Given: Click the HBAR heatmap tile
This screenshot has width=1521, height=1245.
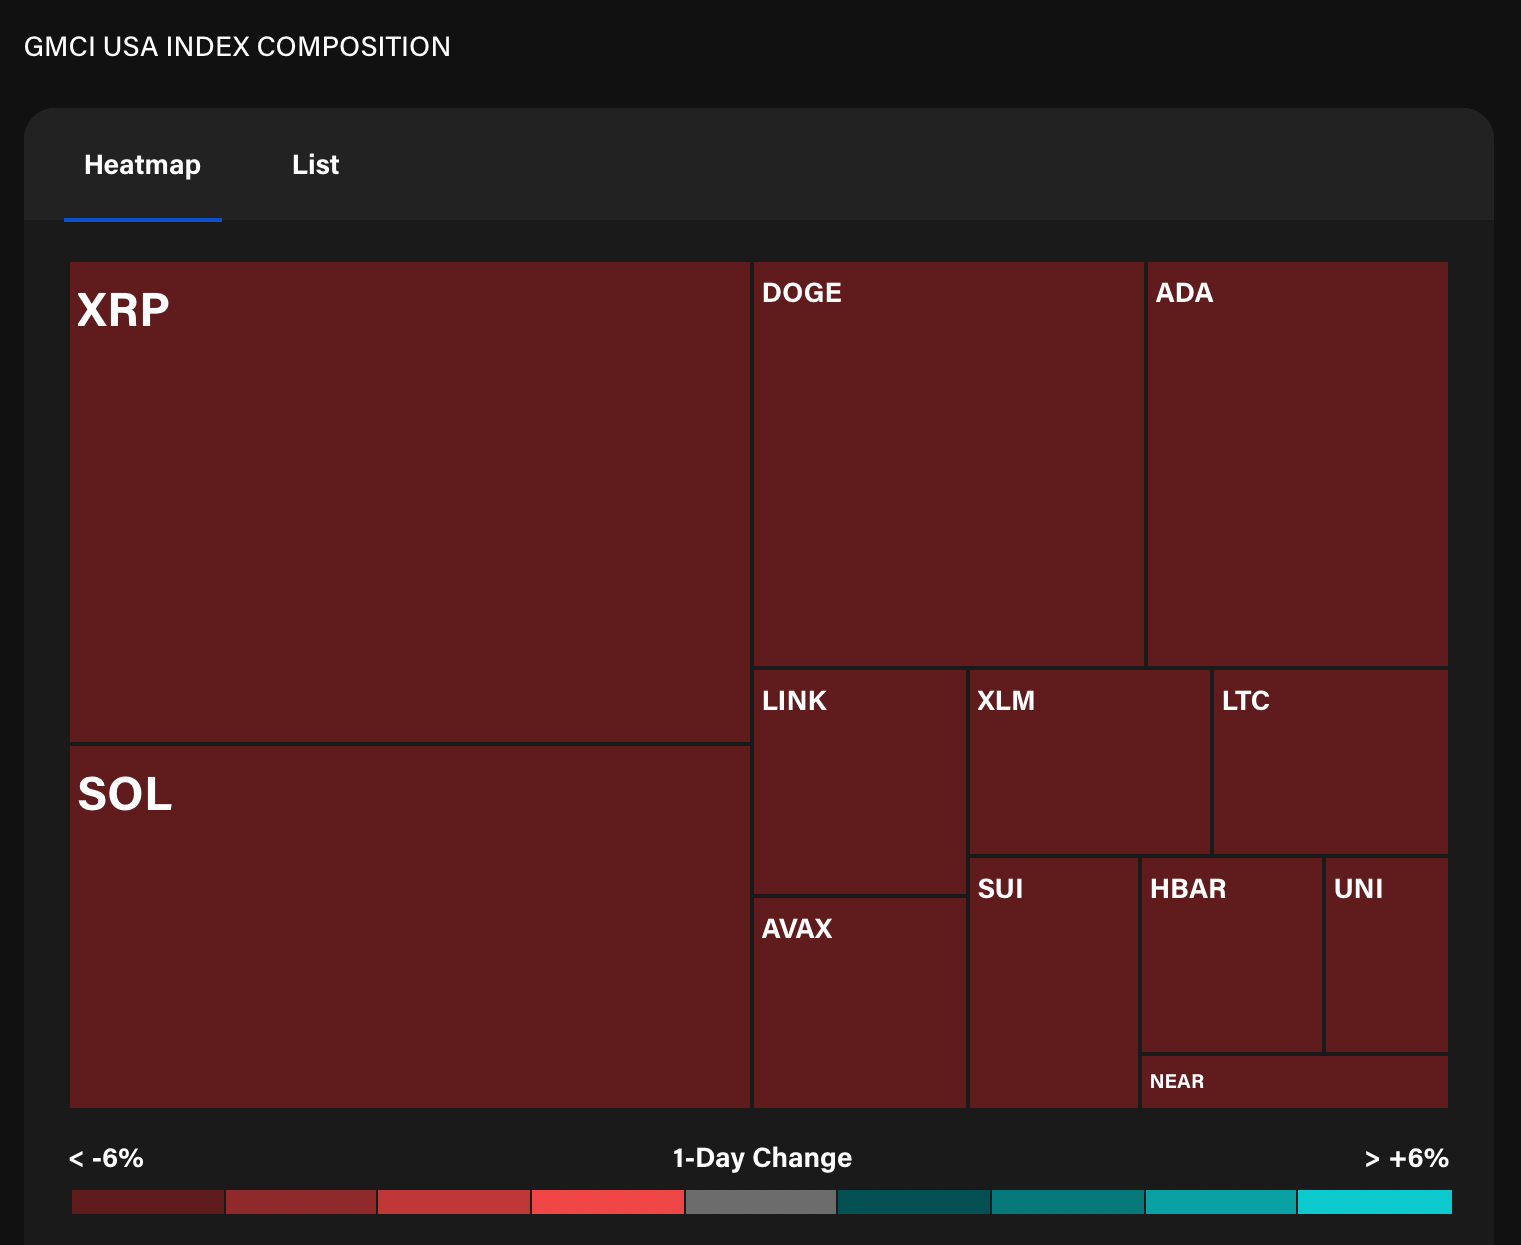Looking at the screenshot, I should coord(1232,955).
